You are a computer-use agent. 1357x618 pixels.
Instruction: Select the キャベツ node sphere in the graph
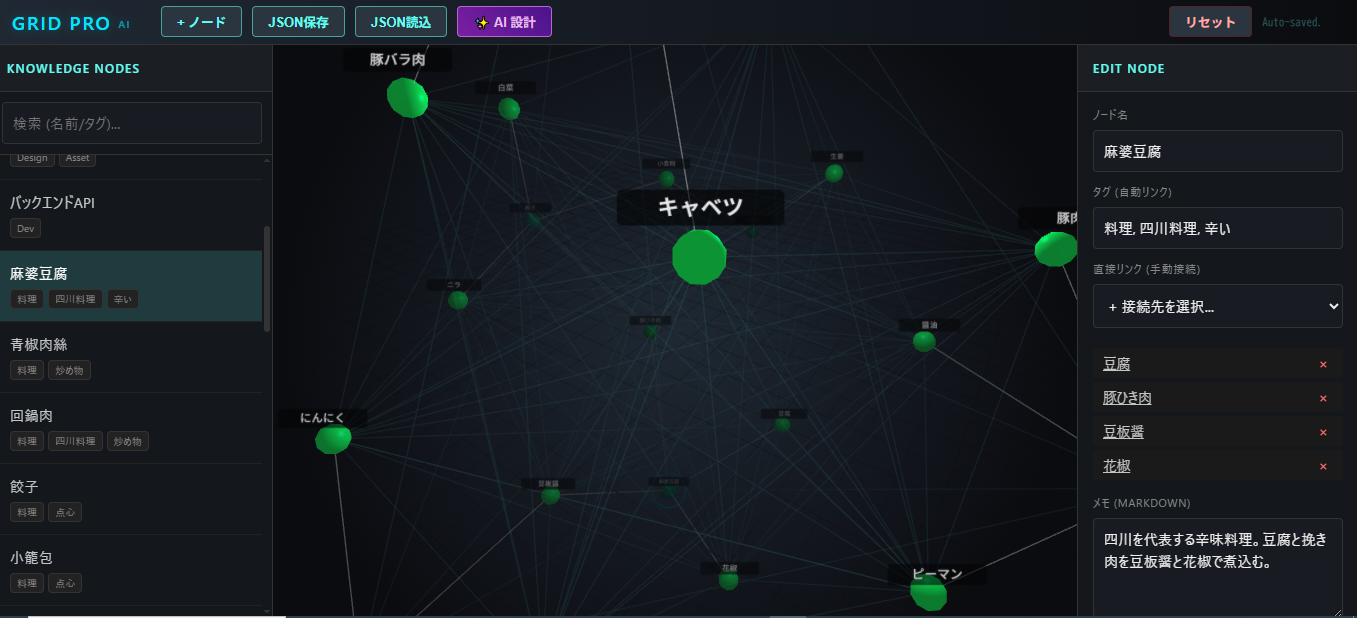pyautogui.click(x=699, y=257)
